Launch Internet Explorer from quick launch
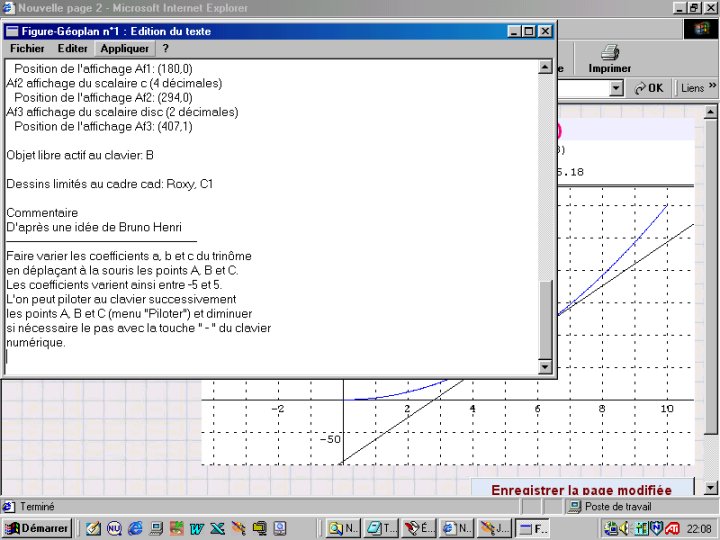Viewport: 720px width, 540px height. click(135, 529)
